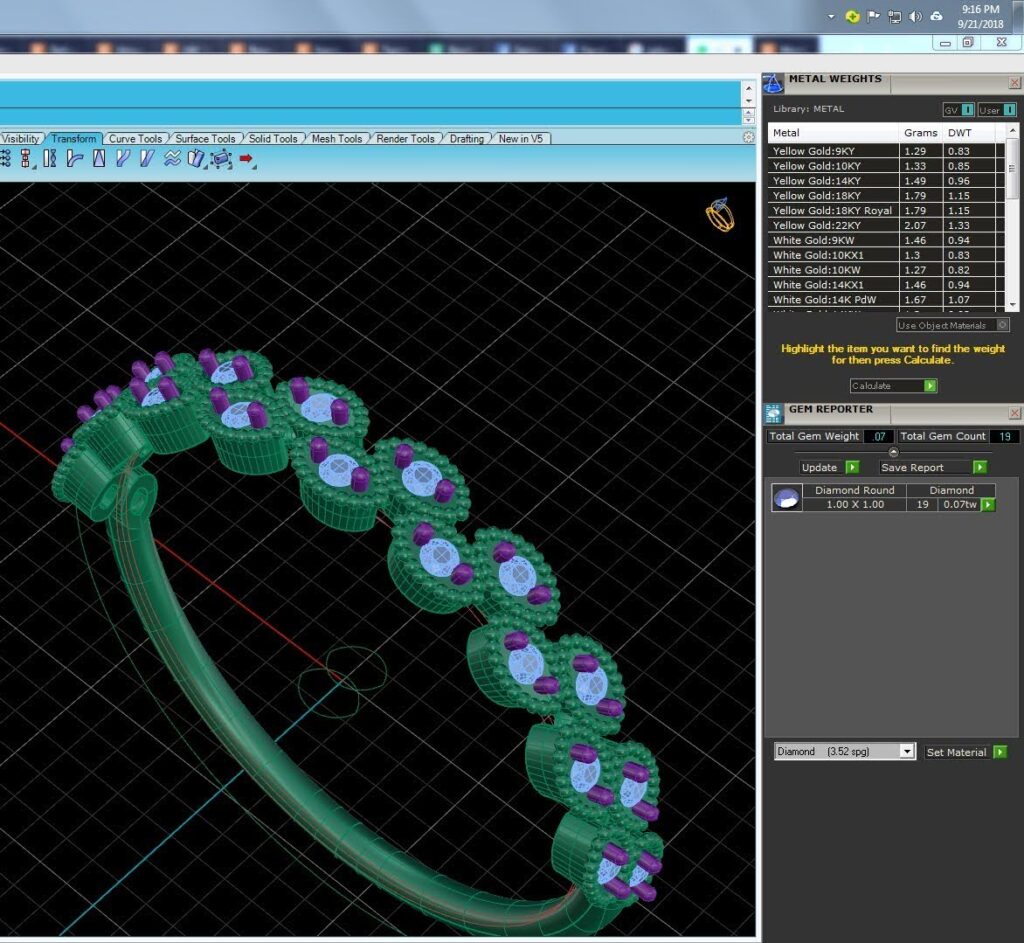Open the toolbar options gear
Viewport: 1024px width, 943px height.
click(x=748, y=137)
